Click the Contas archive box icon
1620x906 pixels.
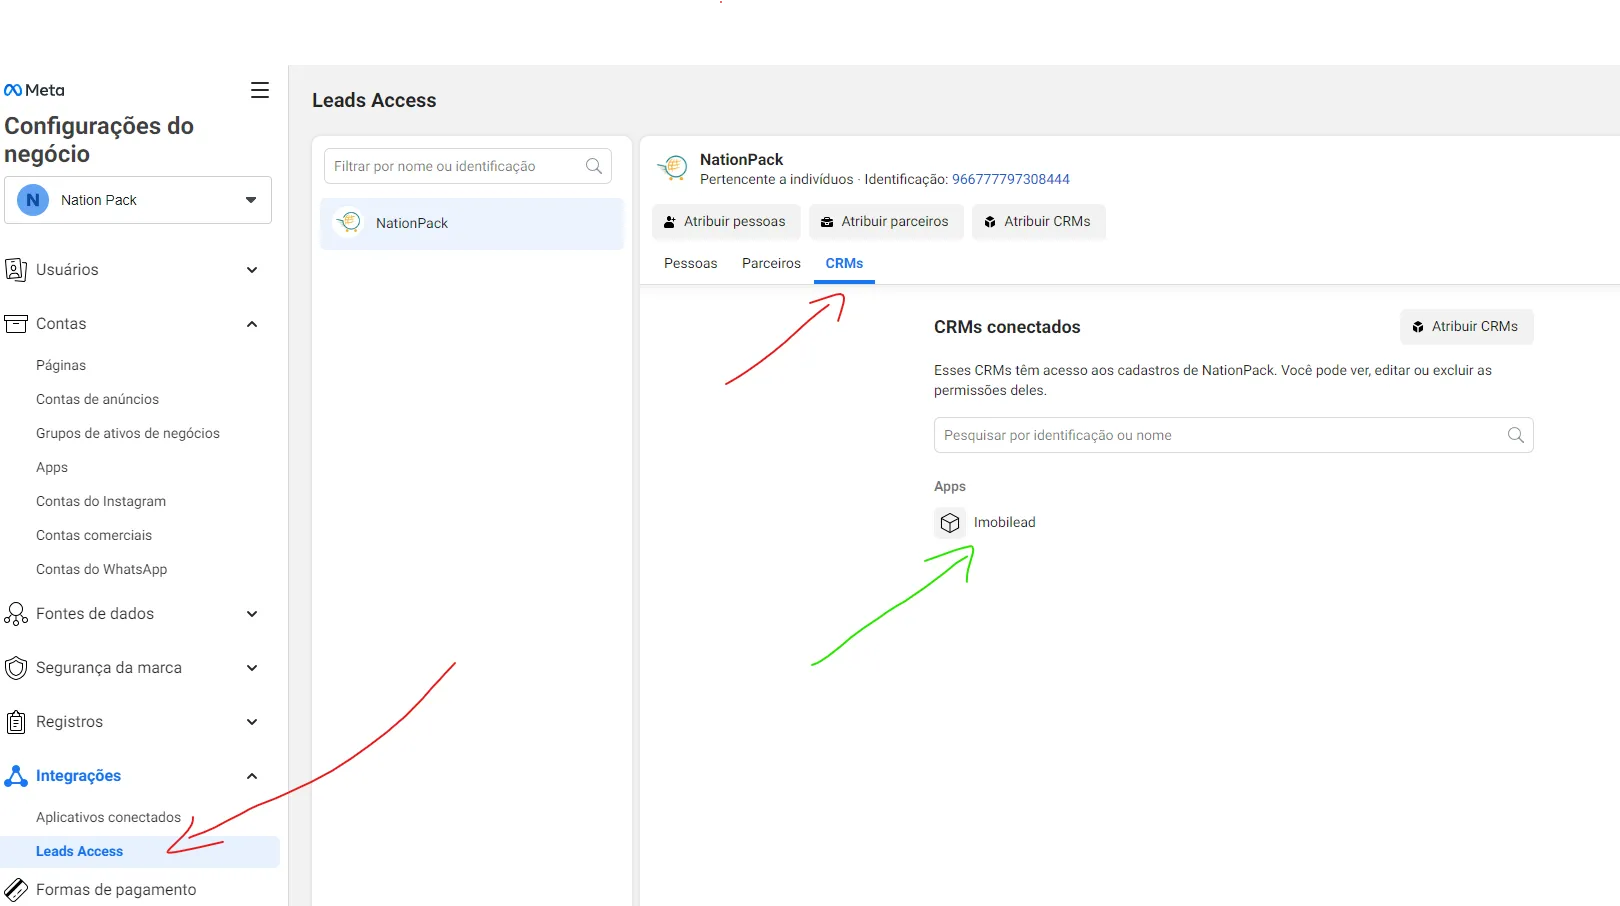pyautogui.click(x=16, y=324)
